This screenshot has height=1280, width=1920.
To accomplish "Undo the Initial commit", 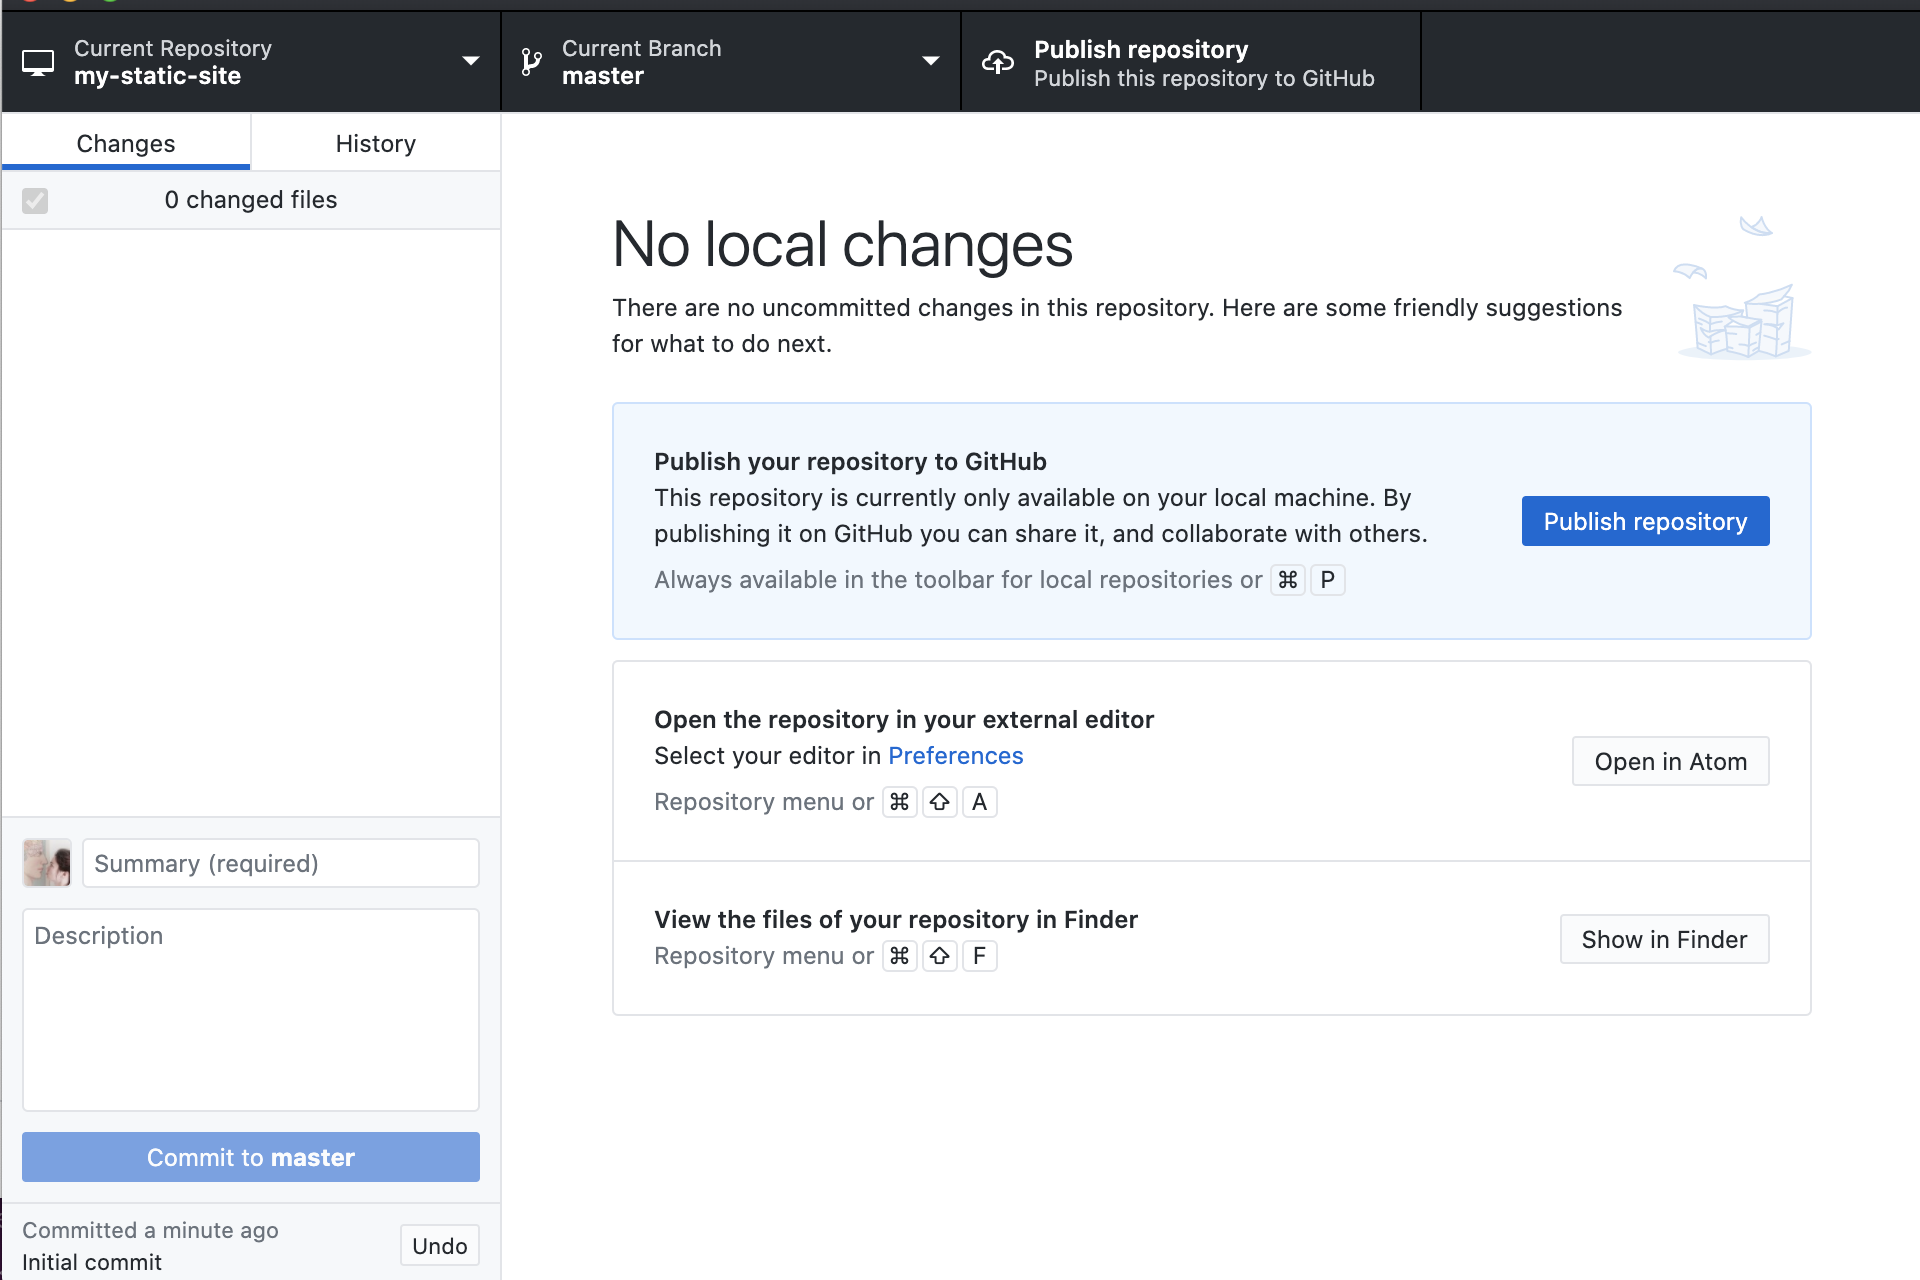I will (x=439, y=1246).
